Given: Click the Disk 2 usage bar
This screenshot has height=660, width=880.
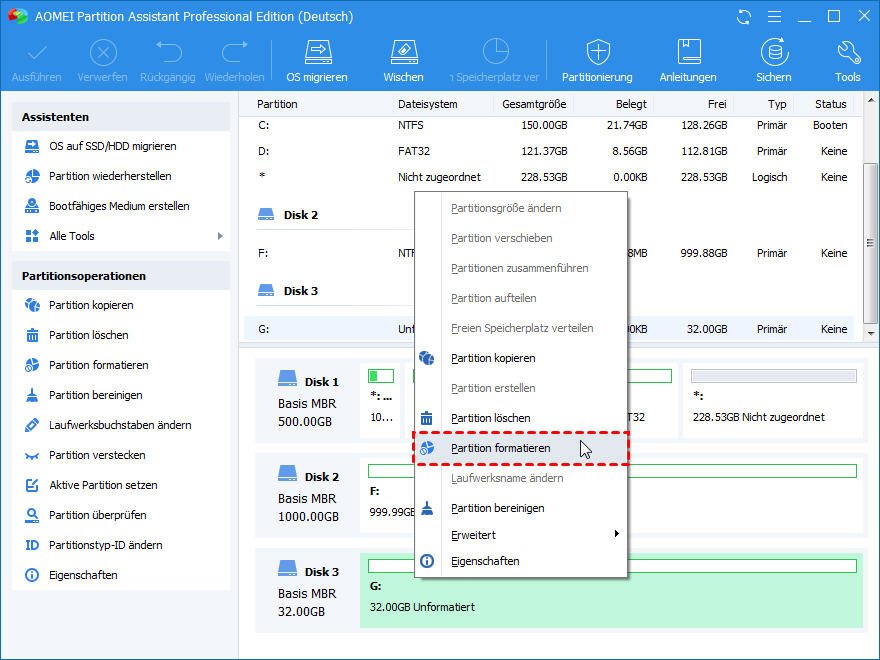Looking at the screenshot, I should point(612,471).
